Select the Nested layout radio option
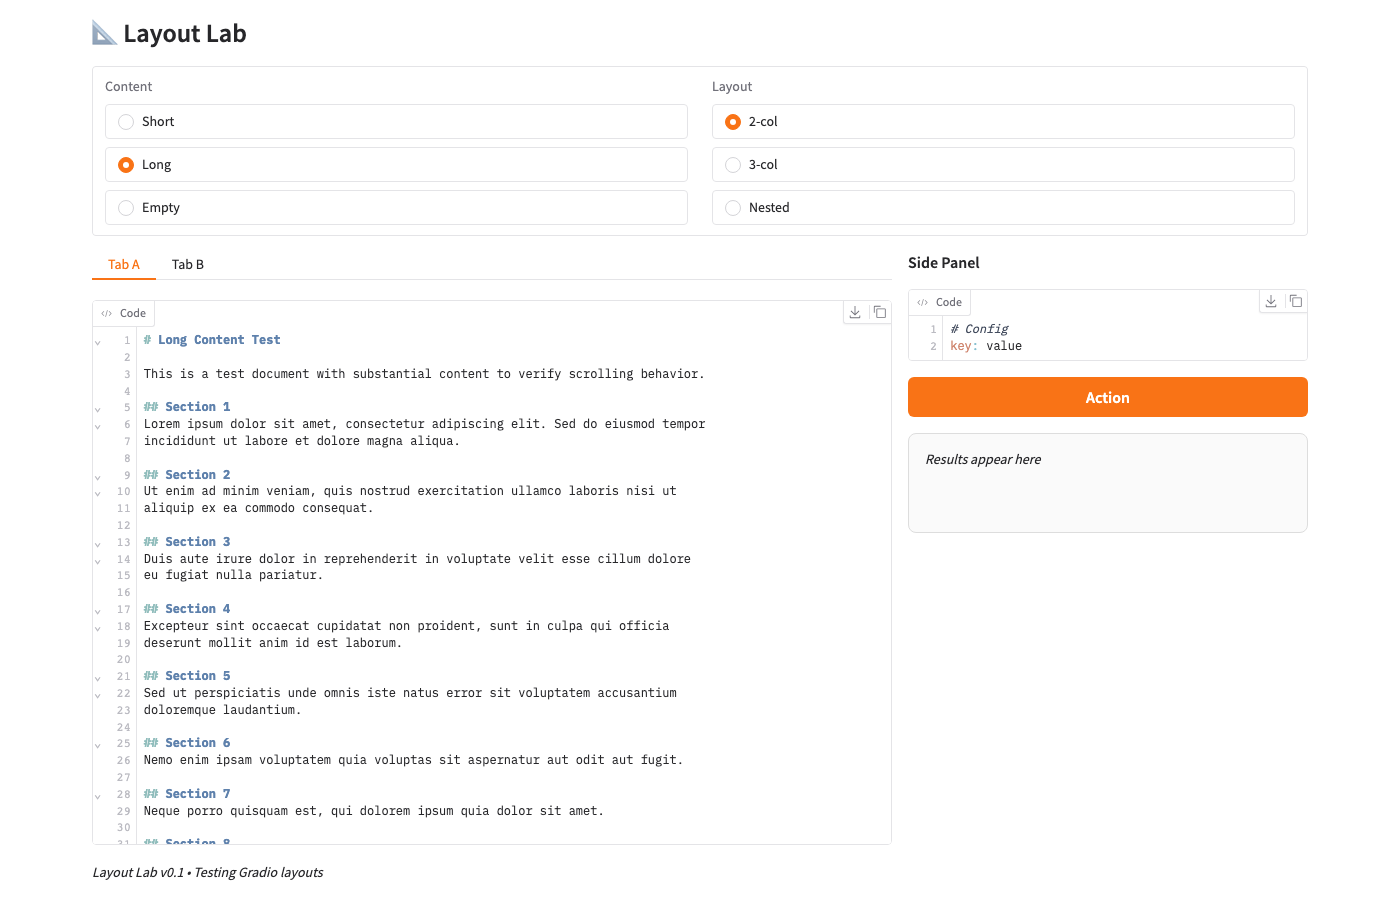 click(733, 208)
